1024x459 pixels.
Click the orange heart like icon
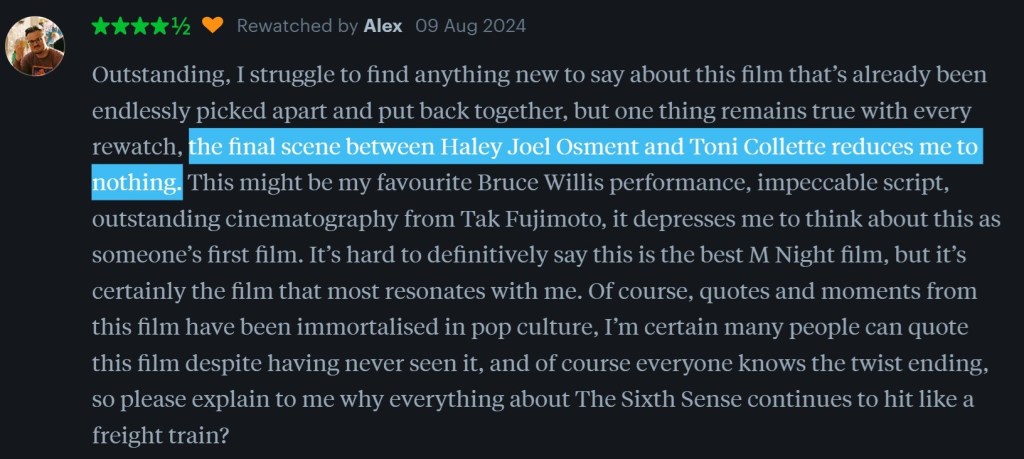coord(213,26)
